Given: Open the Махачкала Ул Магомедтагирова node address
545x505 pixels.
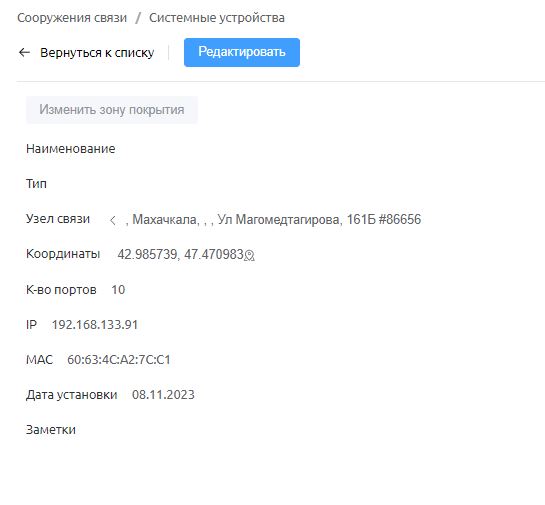Looking at the screenshot, I should [273, 220].
